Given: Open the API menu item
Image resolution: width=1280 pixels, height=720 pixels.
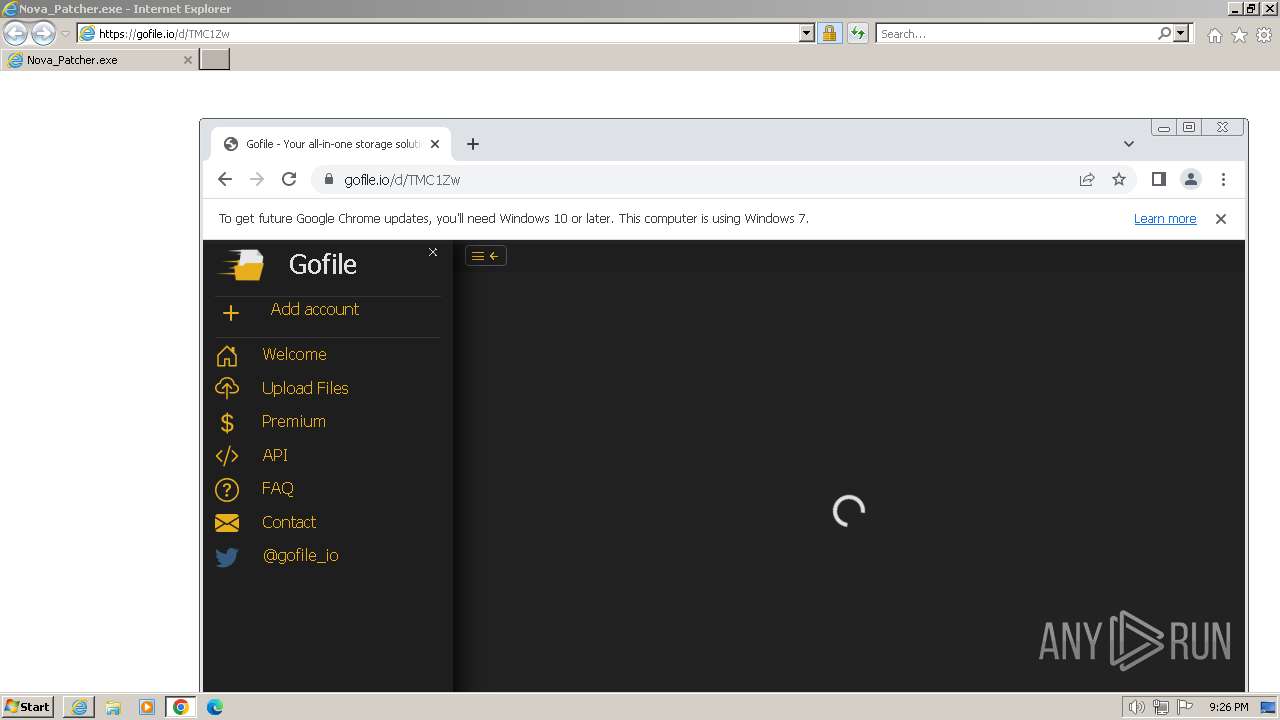Looking at the screenshot, I should coord(275,455).
